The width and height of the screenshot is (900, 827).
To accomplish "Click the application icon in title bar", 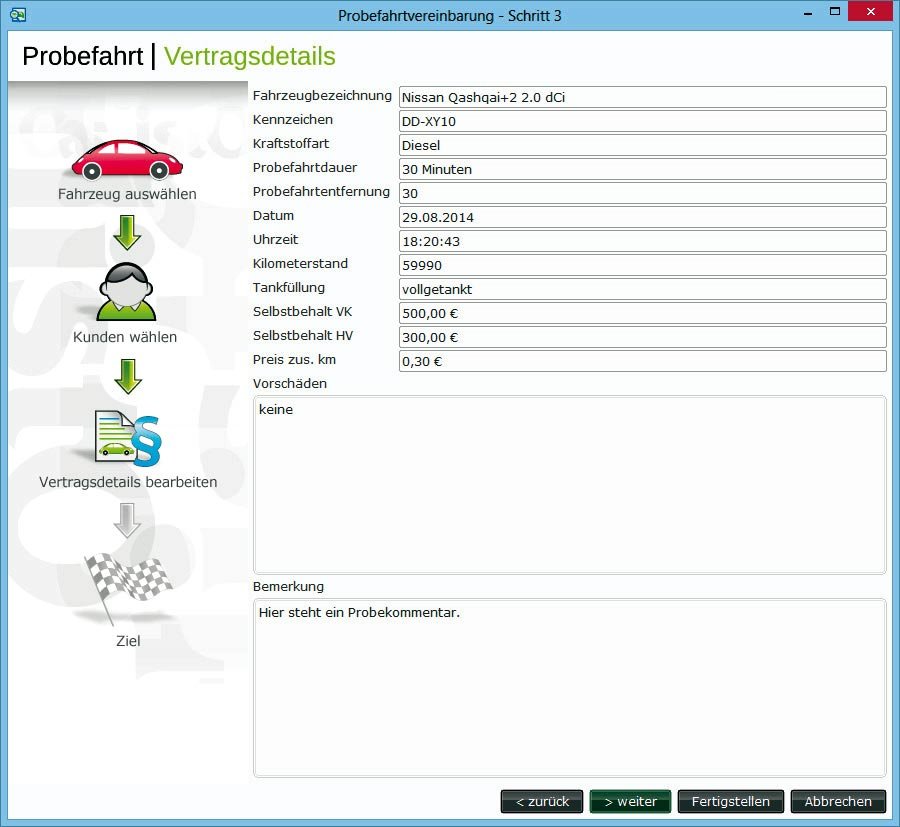I will pyautogui.click(x=18, y=15).
